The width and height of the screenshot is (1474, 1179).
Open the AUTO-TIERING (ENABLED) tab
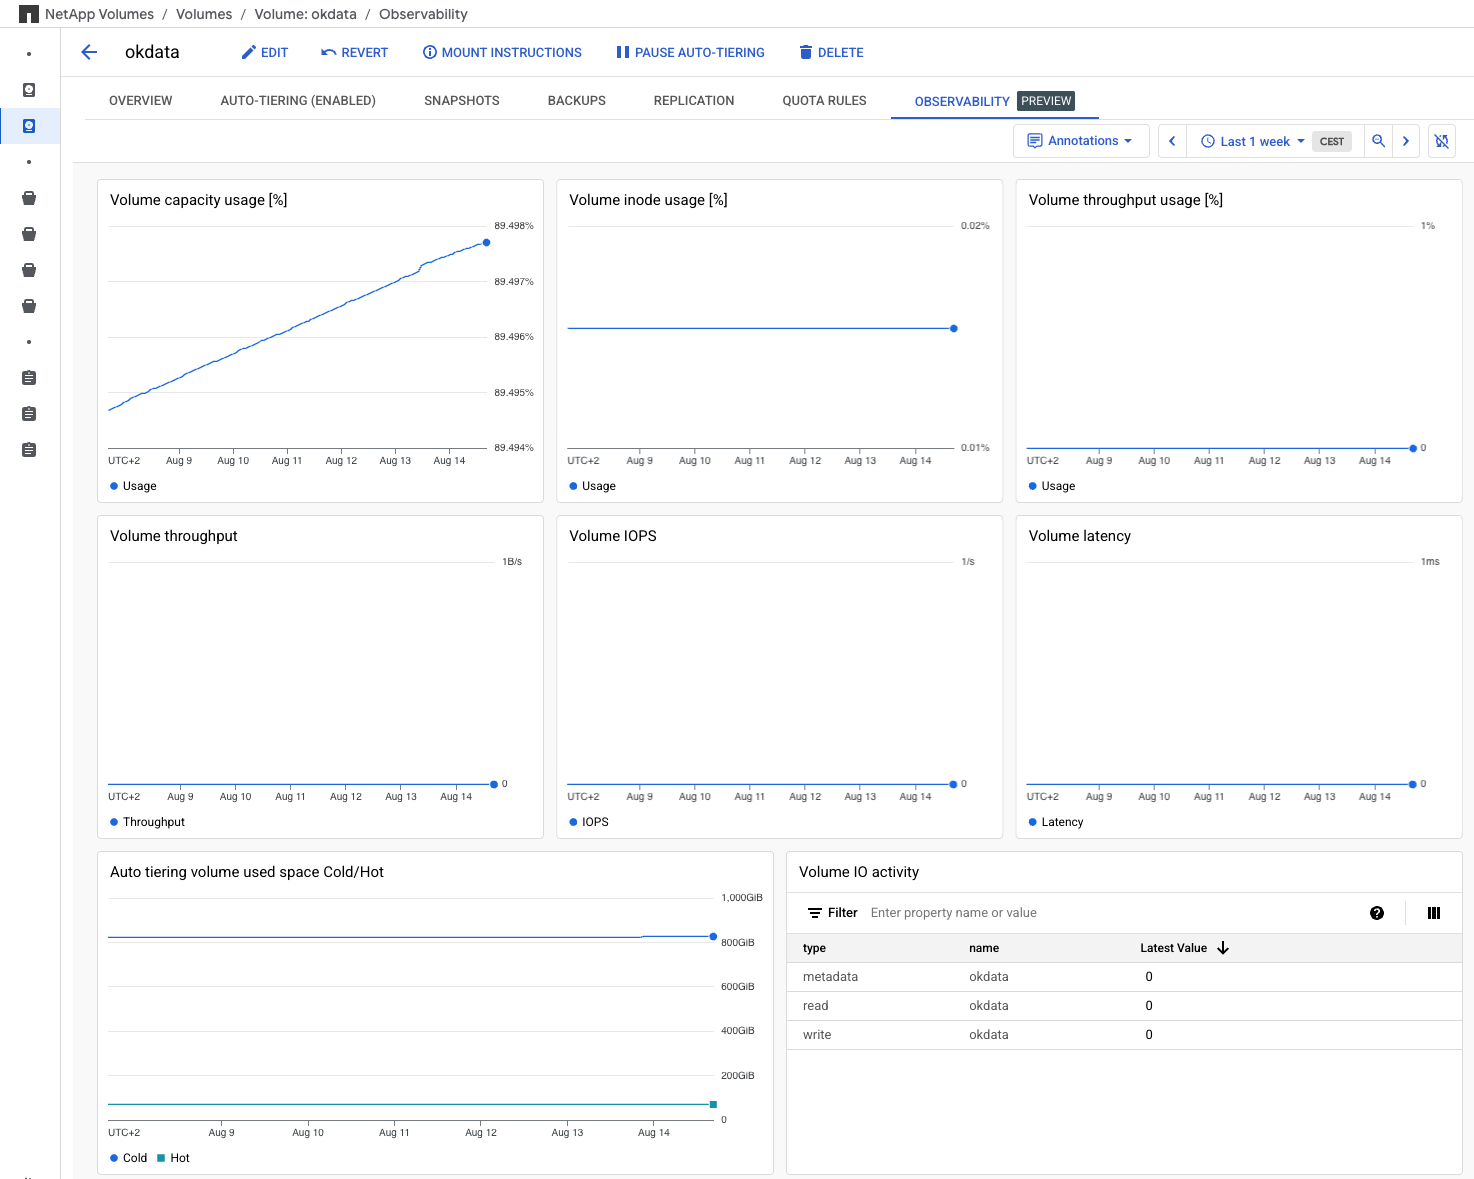pyautogui.click(x=298, y=100)
